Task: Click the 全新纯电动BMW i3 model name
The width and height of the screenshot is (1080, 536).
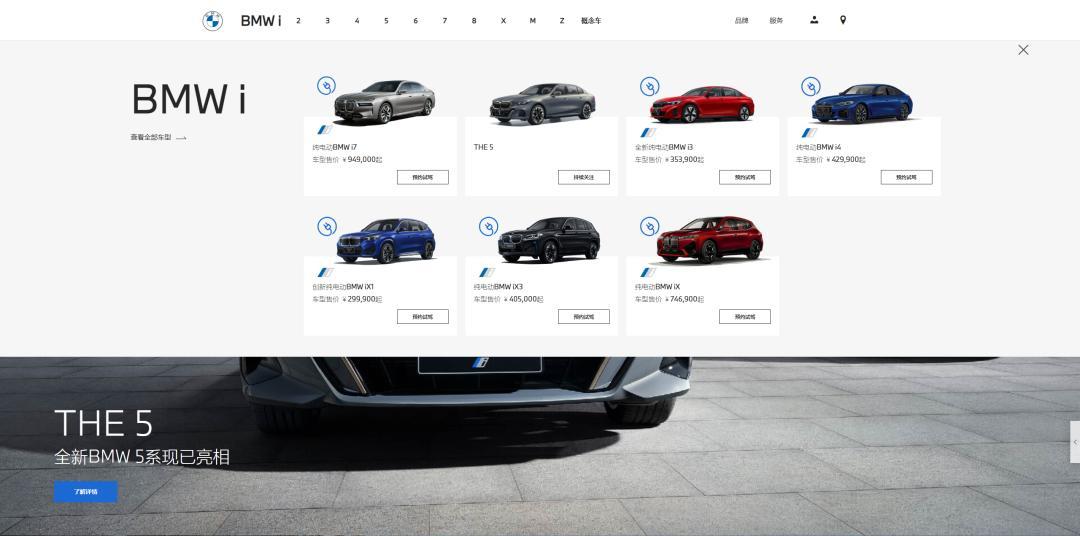Action: click(664, 147)
